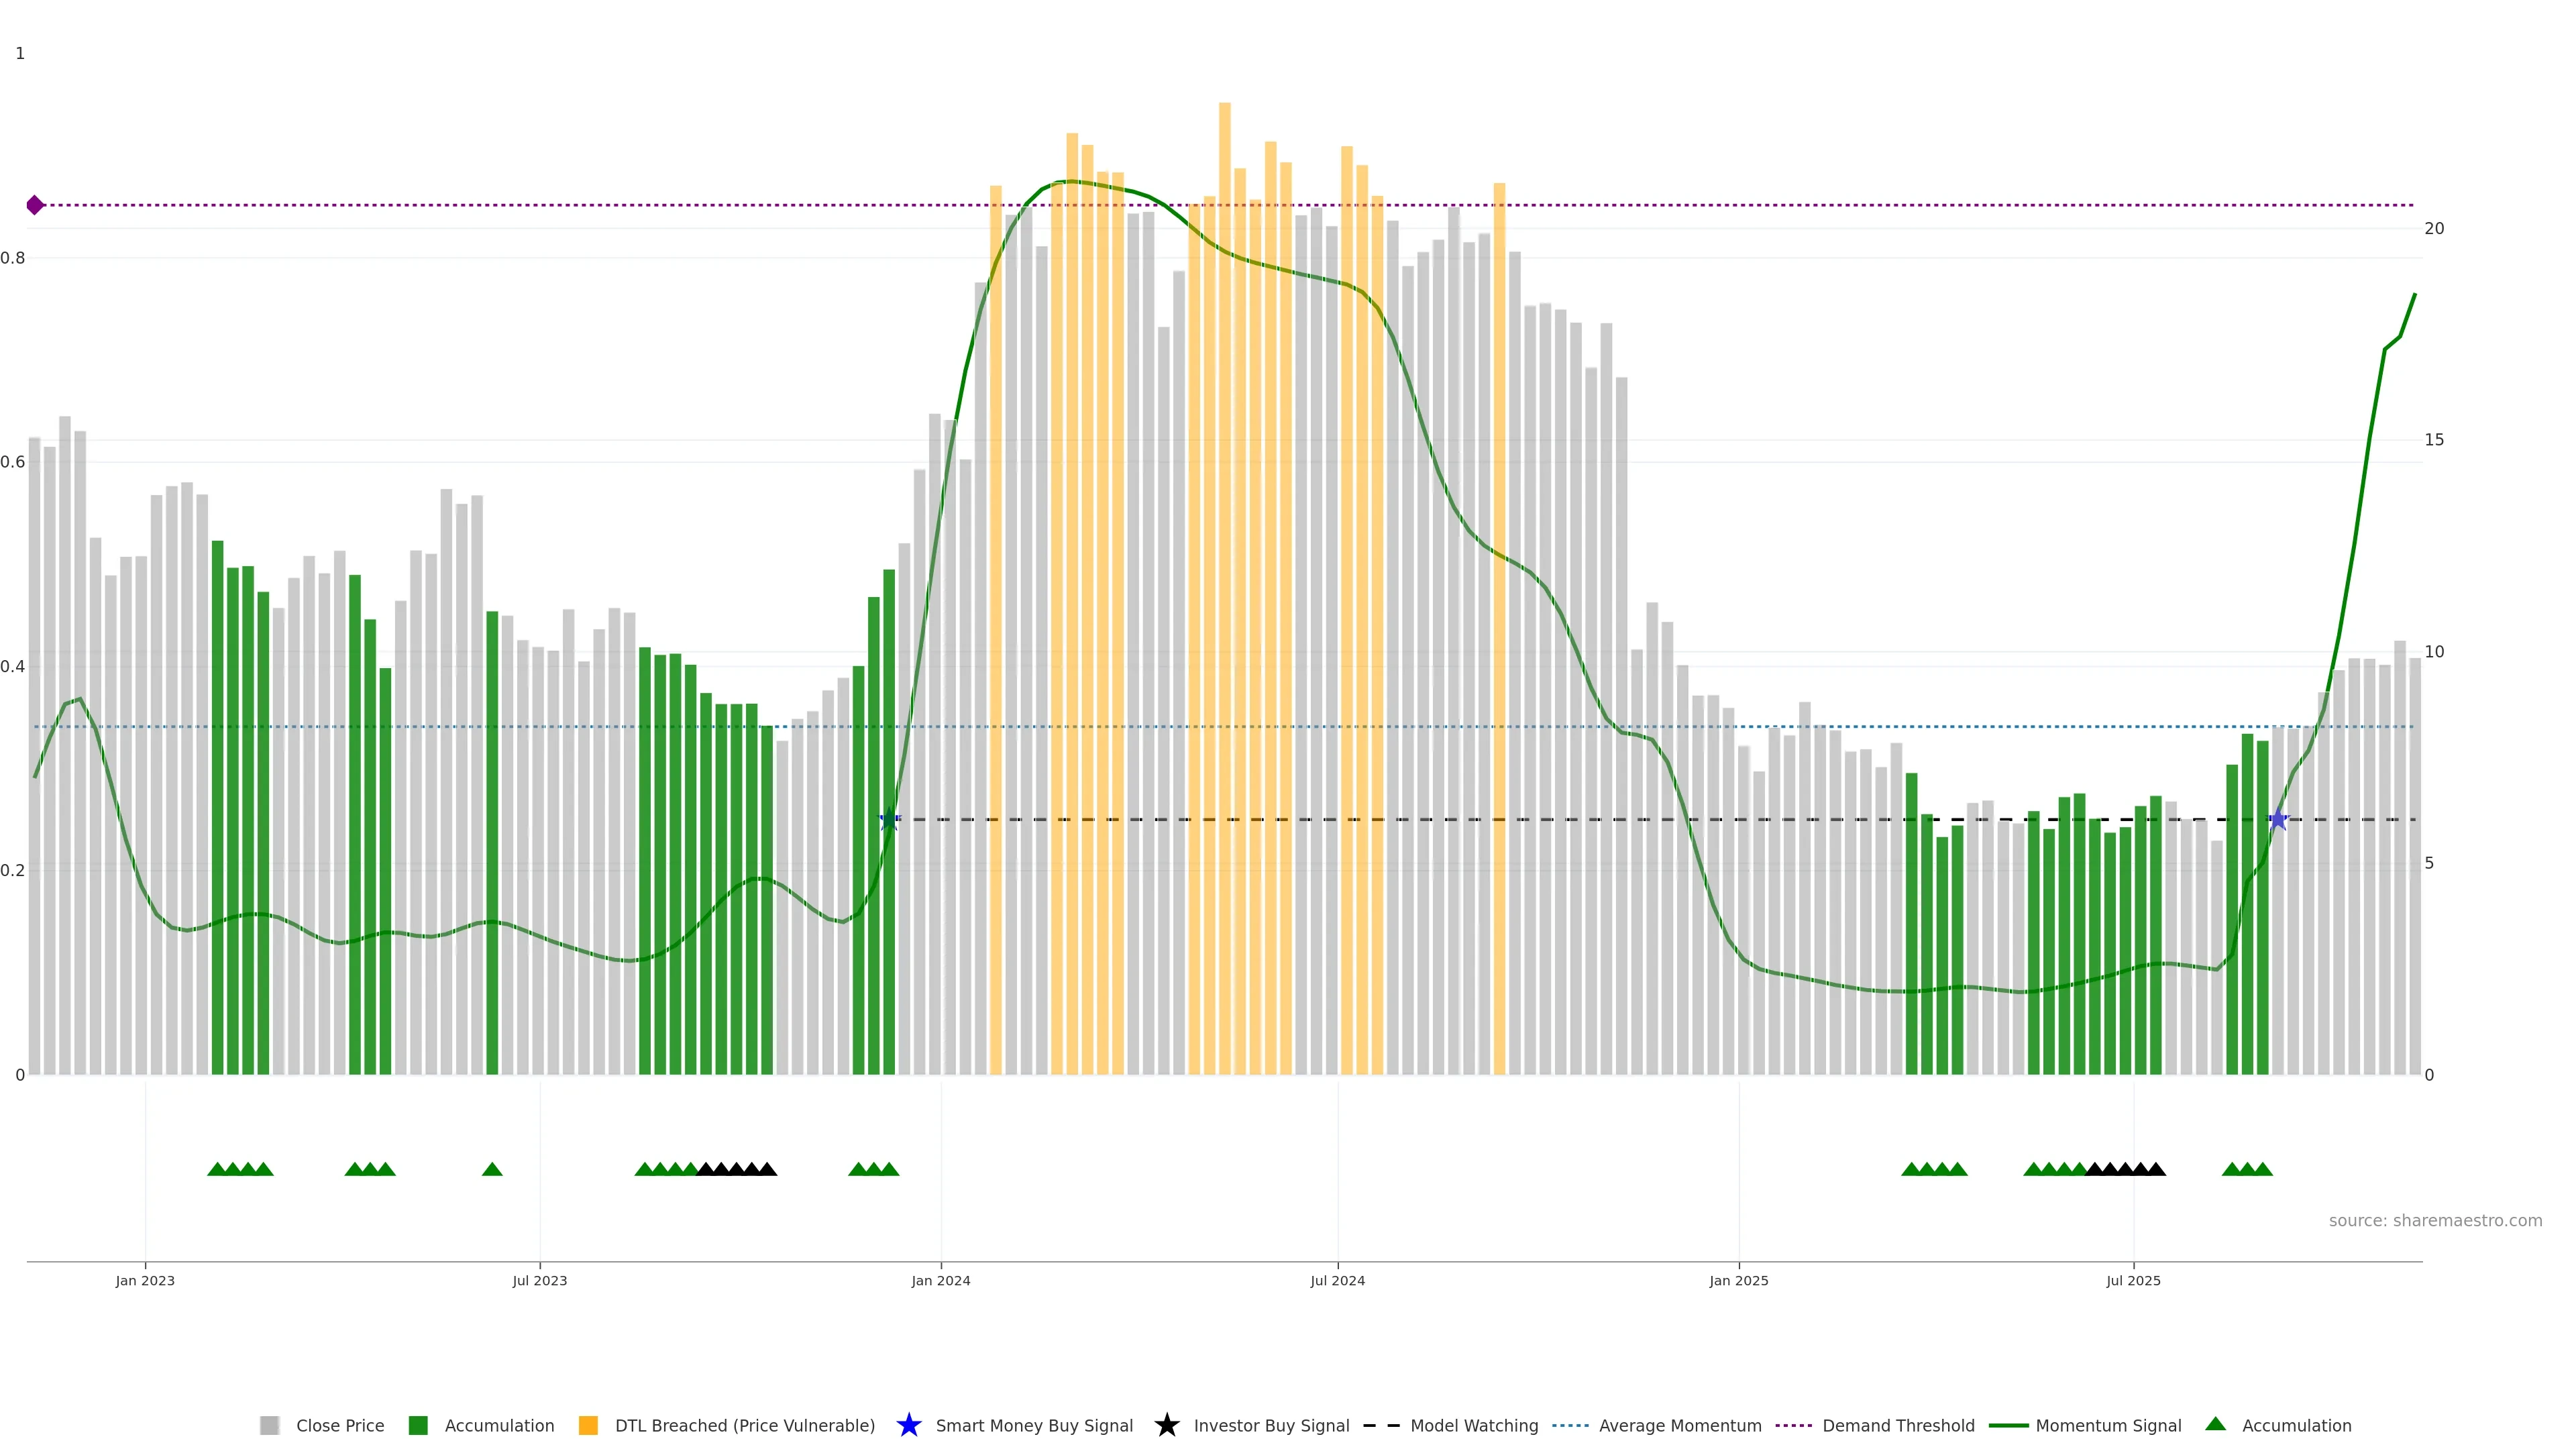Image resolution: width=2576 pixels, height=1449 pixels.
Task: Click the Smart Money Buy Signal legend star
Action: (908, 1425)
